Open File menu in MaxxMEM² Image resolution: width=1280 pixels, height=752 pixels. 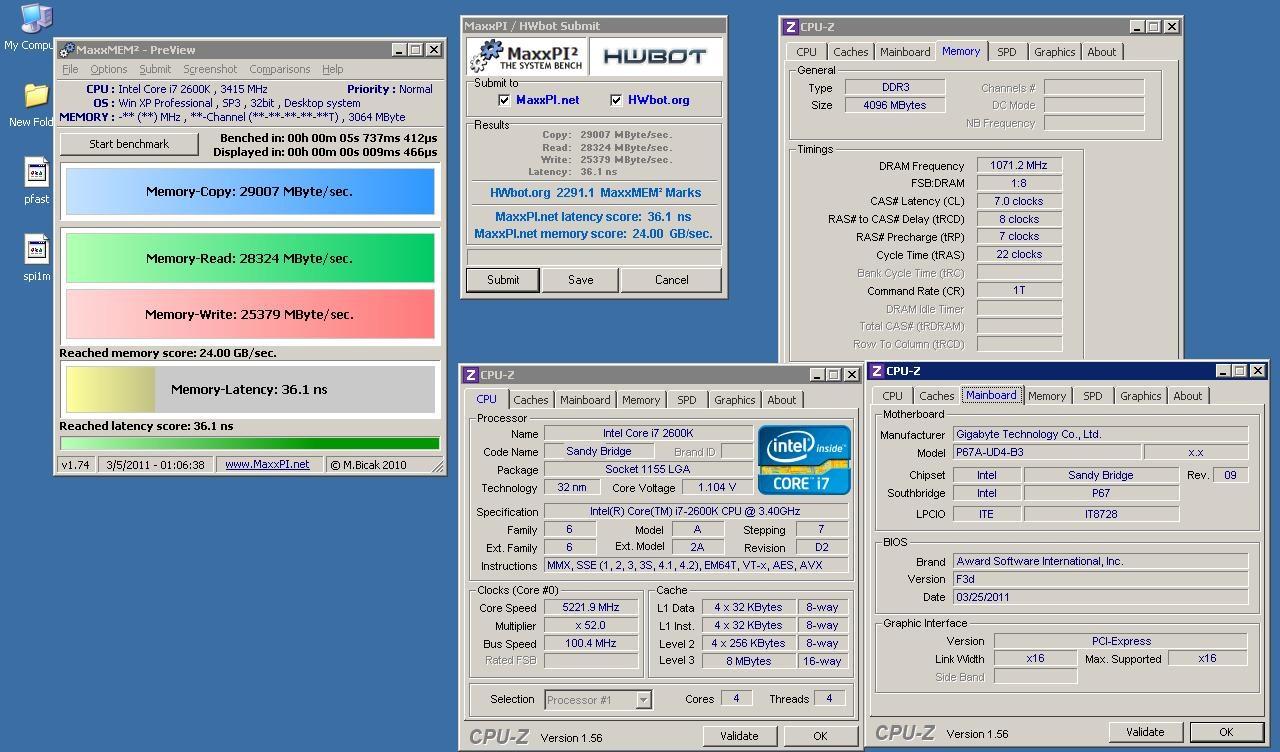(x=70, y=69)
